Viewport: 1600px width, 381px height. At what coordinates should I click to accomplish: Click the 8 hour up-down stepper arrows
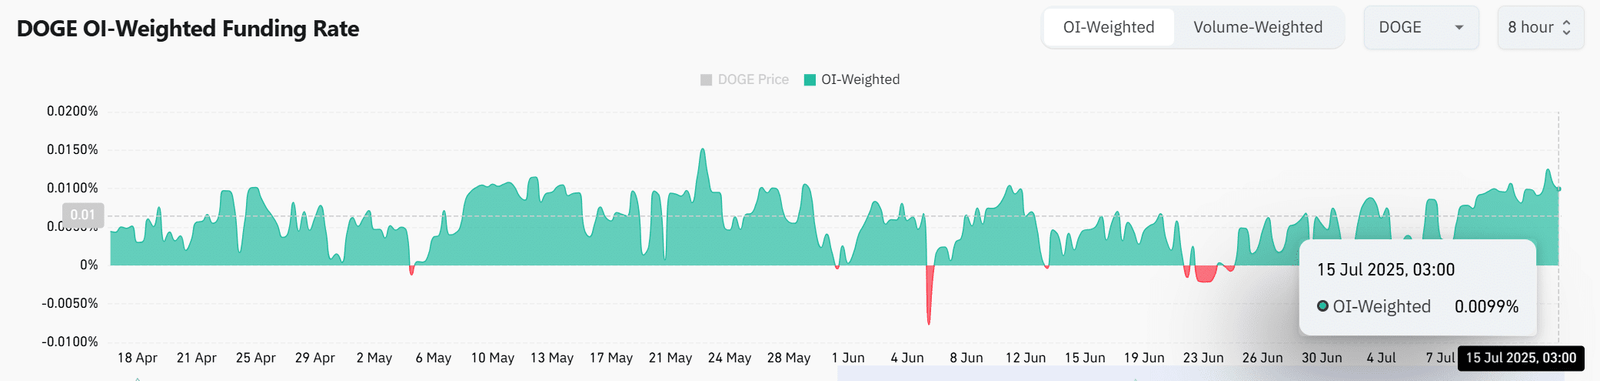click(1567, 28)
